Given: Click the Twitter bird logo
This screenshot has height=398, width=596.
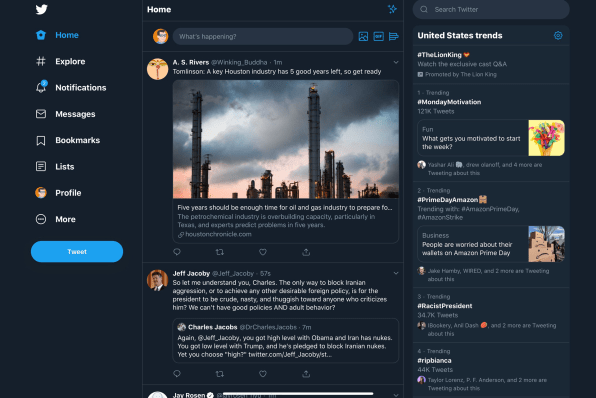Looking at the screenshot, I should (x=41, y=9).
